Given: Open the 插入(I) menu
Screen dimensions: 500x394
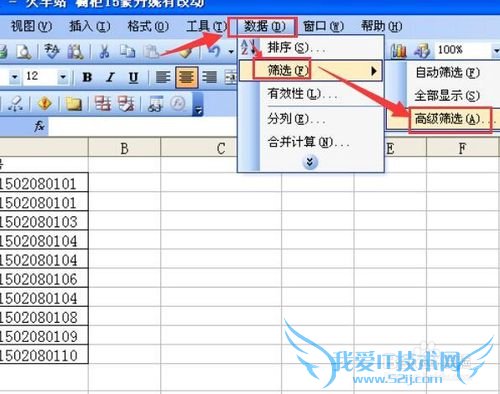Looking at the screenshot, I should (x=90, y=26).
